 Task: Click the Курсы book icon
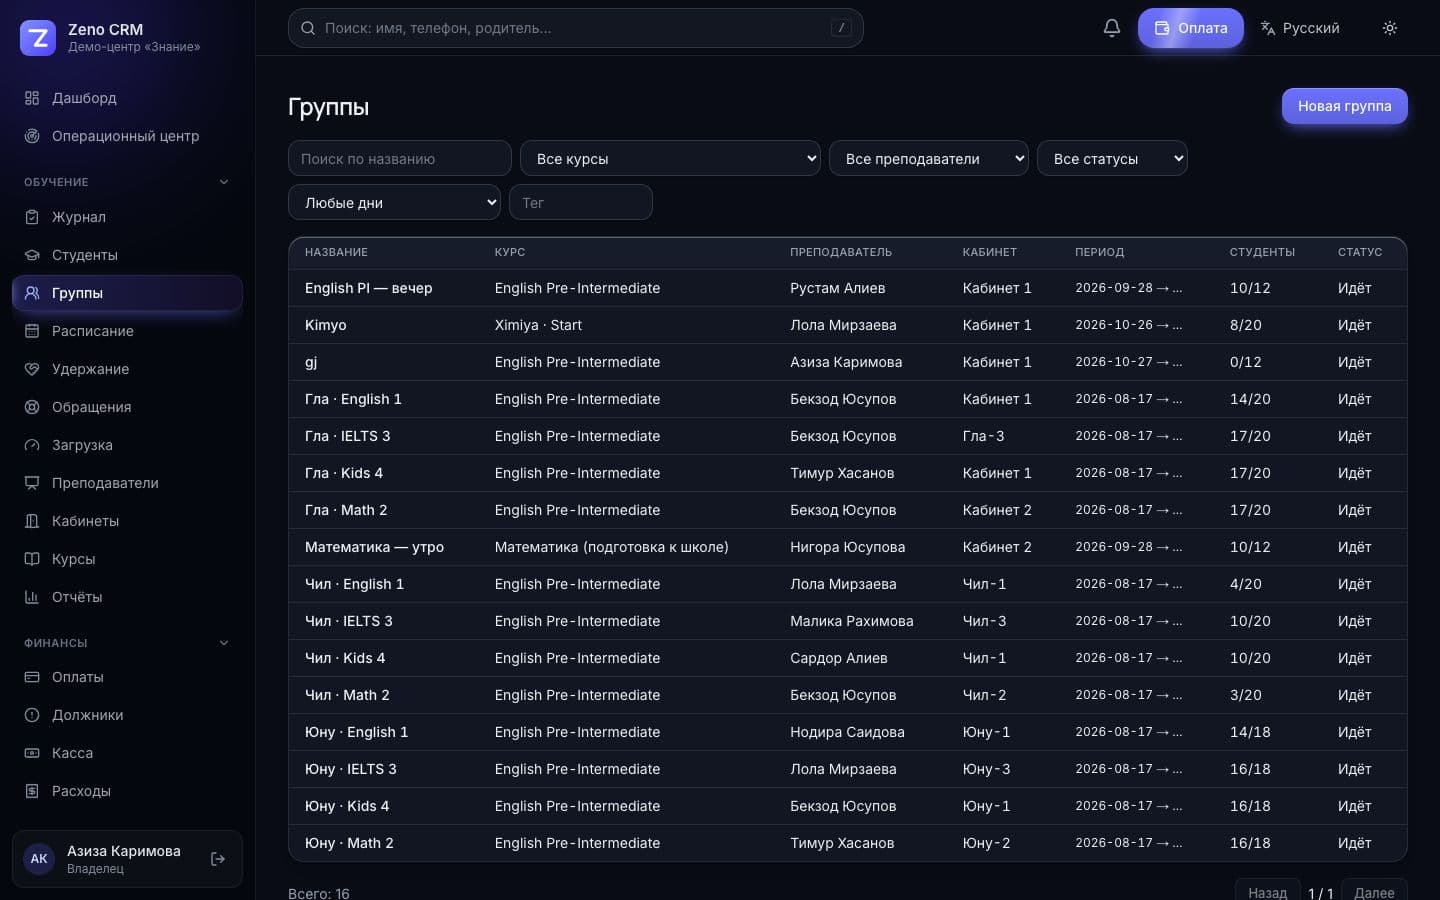pos(32,559)
